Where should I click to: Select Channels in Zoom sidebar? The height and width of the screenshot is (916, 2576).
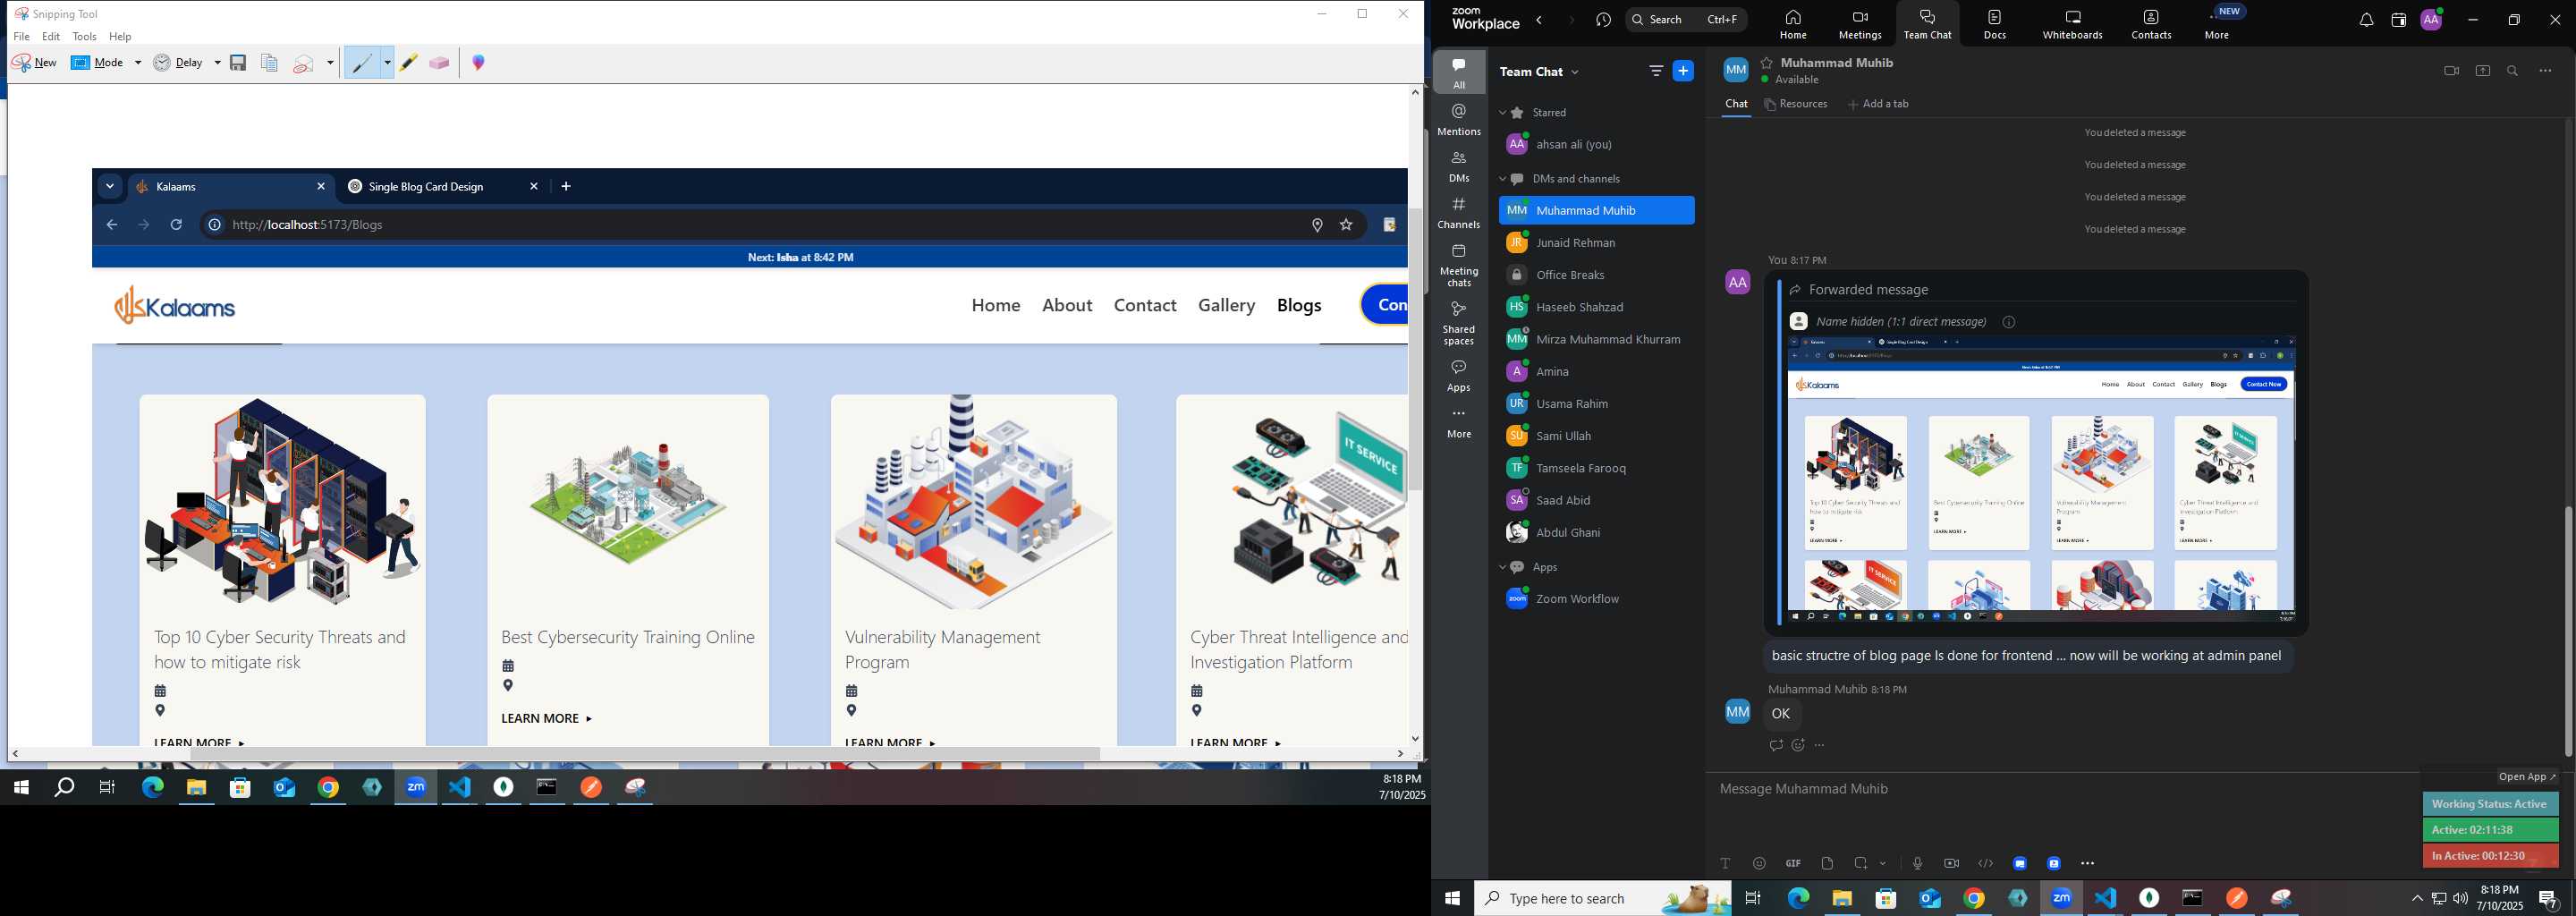coord(1459,213)
